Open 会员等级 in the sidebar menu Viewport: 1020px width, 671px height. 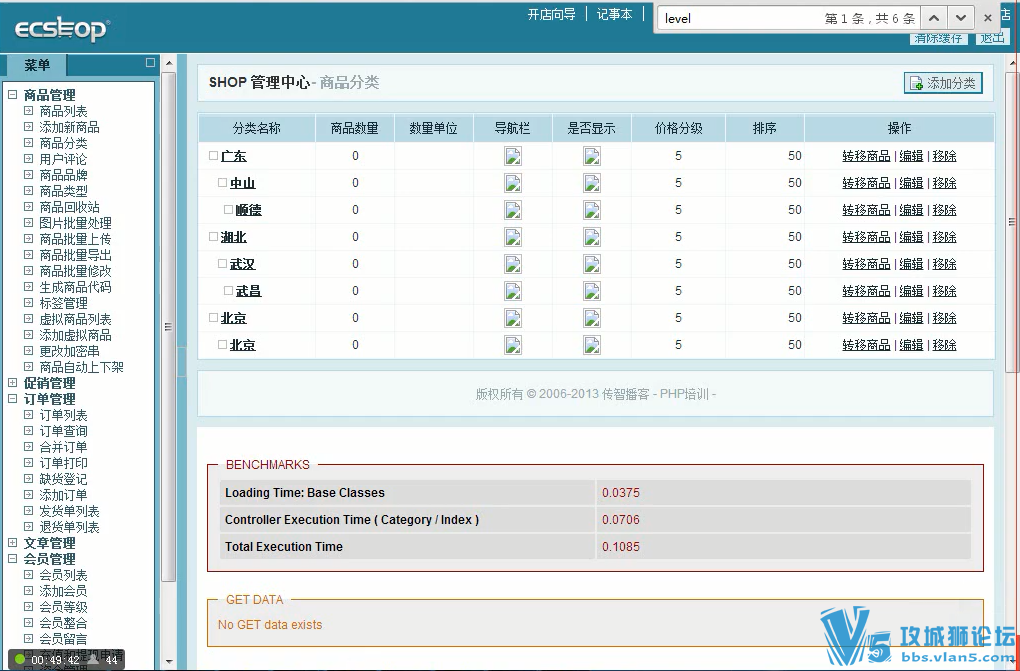(63, 607)
